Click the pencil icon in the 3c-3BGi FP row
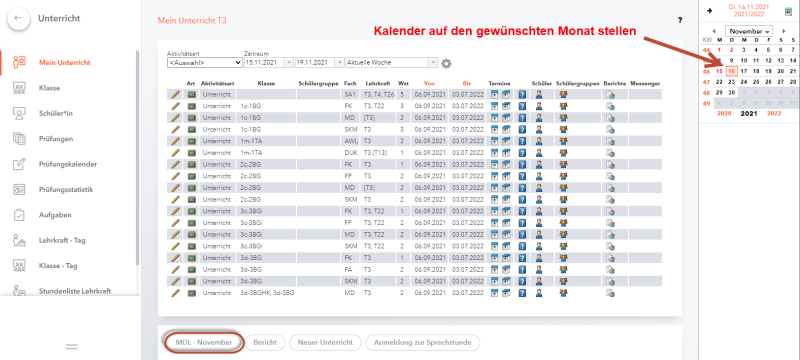The width and height of the screenshot is (800, 360). pos(176,223)
